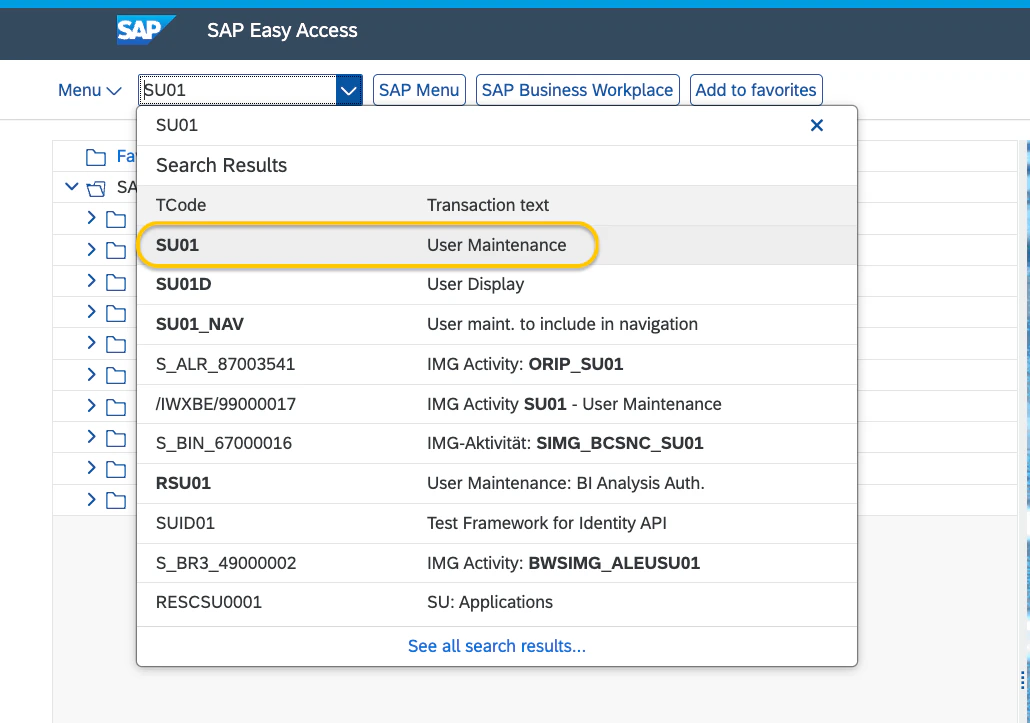Expand the first subfolder in tree
Image resolution: width=1030 pixels, height=723 pixels.
tap(91, 218)
